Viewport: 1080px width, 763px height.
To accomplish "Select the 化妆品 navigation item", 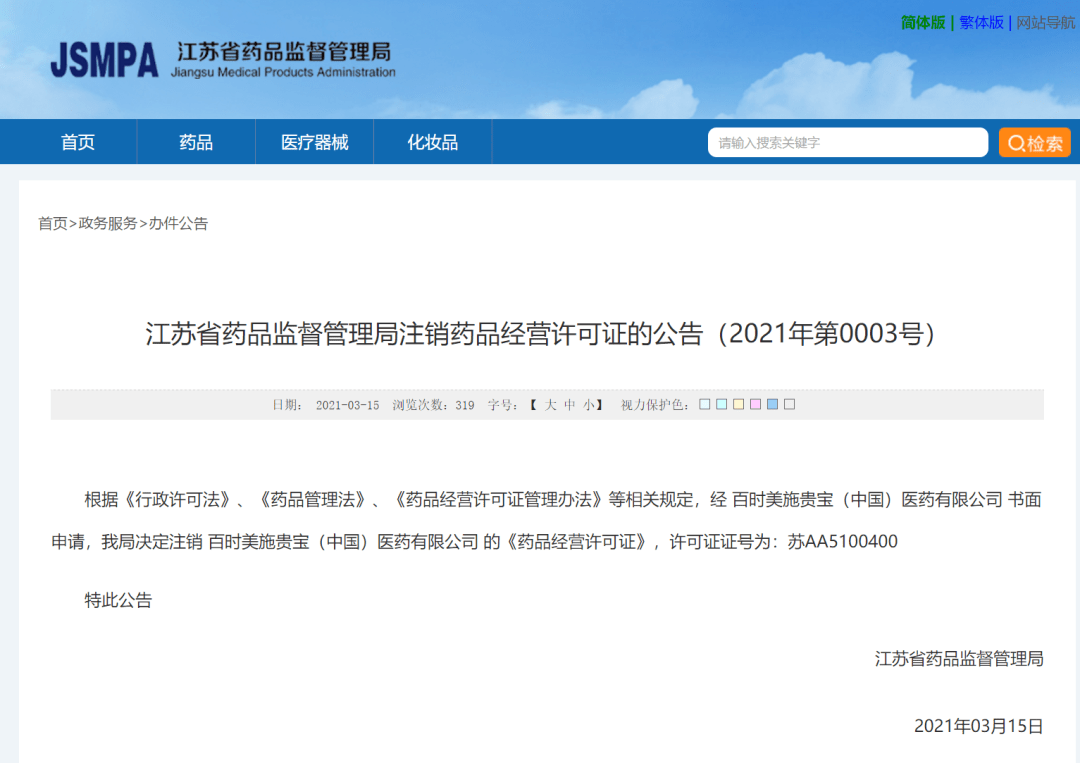I will 432,143.
